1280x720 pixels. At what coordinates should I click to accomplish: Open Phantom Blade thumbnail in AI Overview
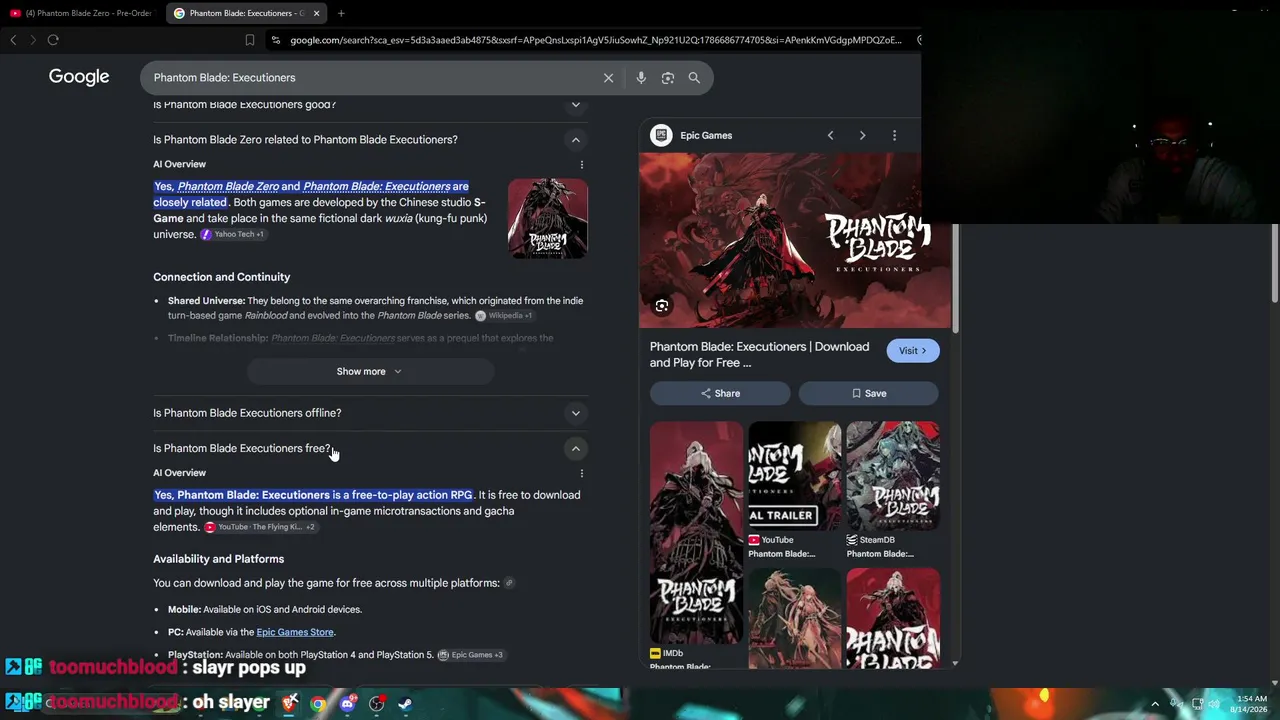[548, 218]
